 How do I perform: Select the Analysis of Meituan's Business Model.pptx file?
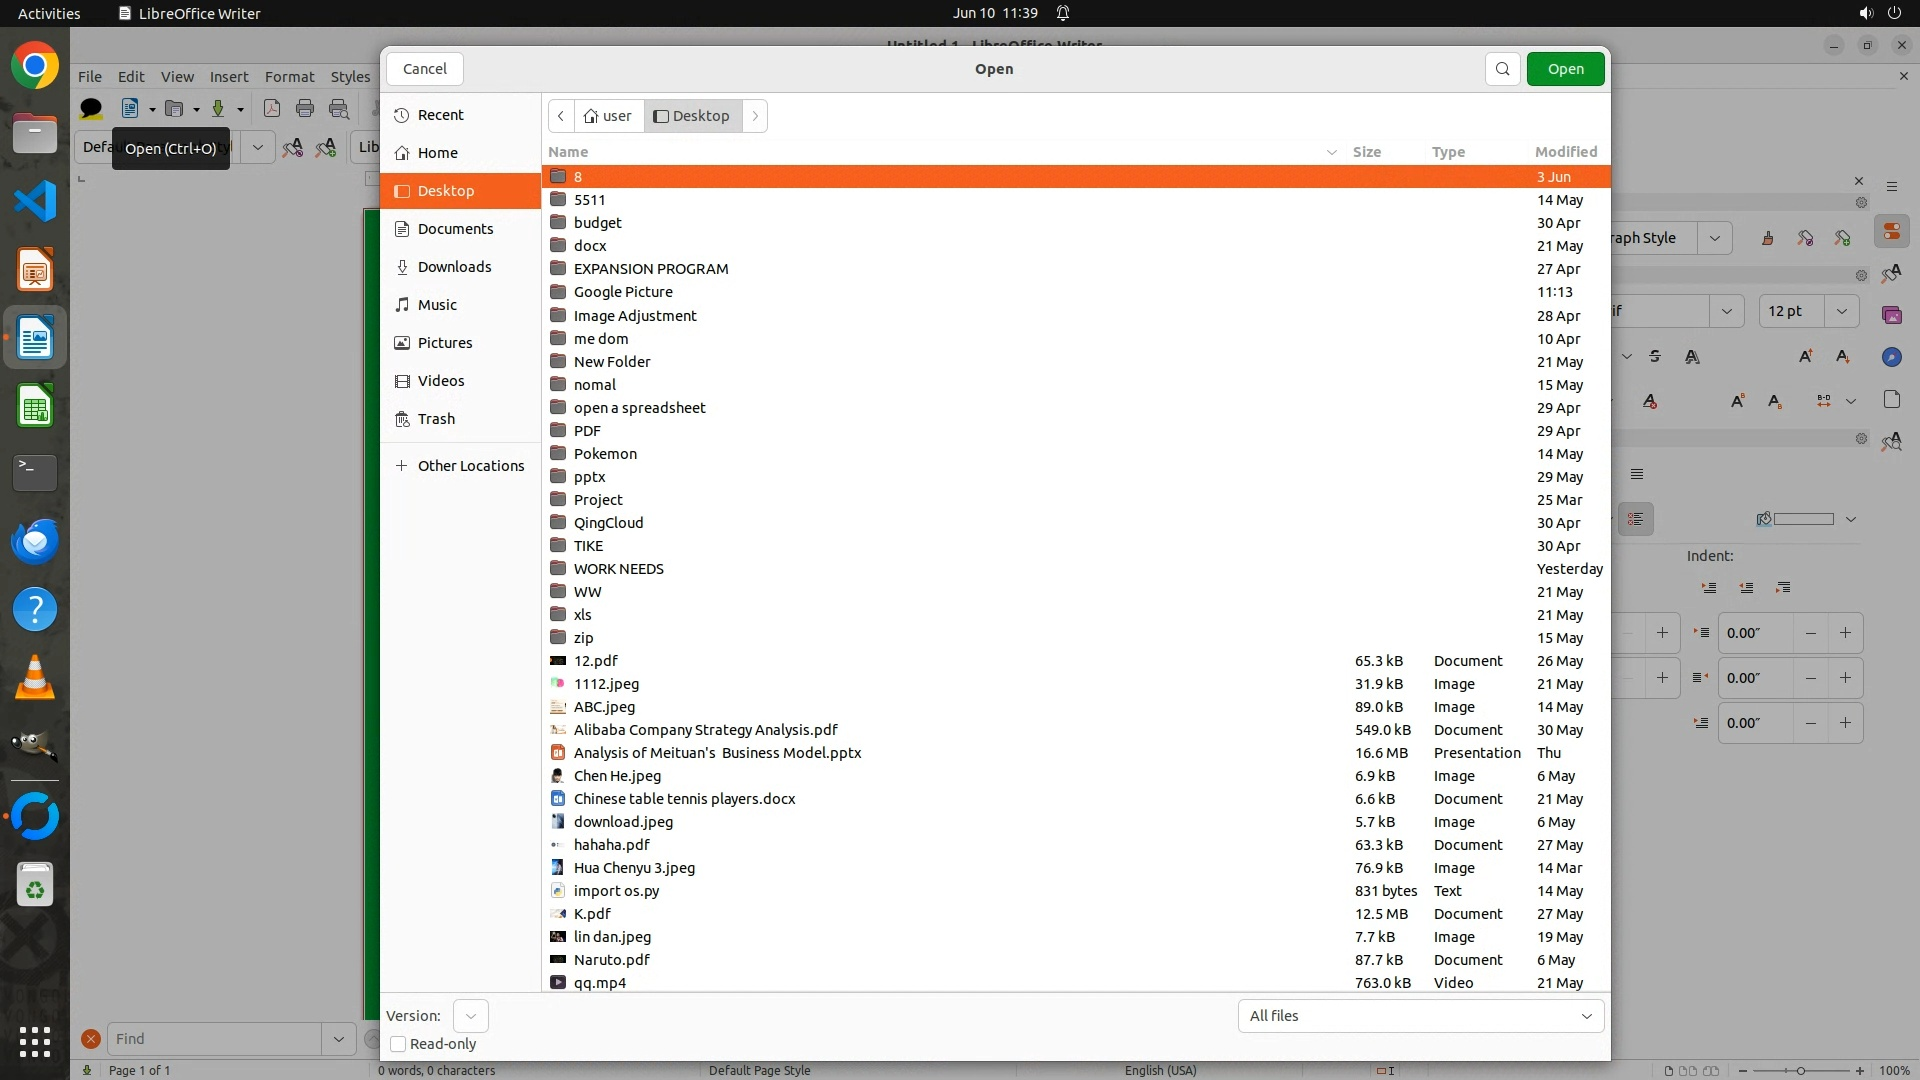716,753
